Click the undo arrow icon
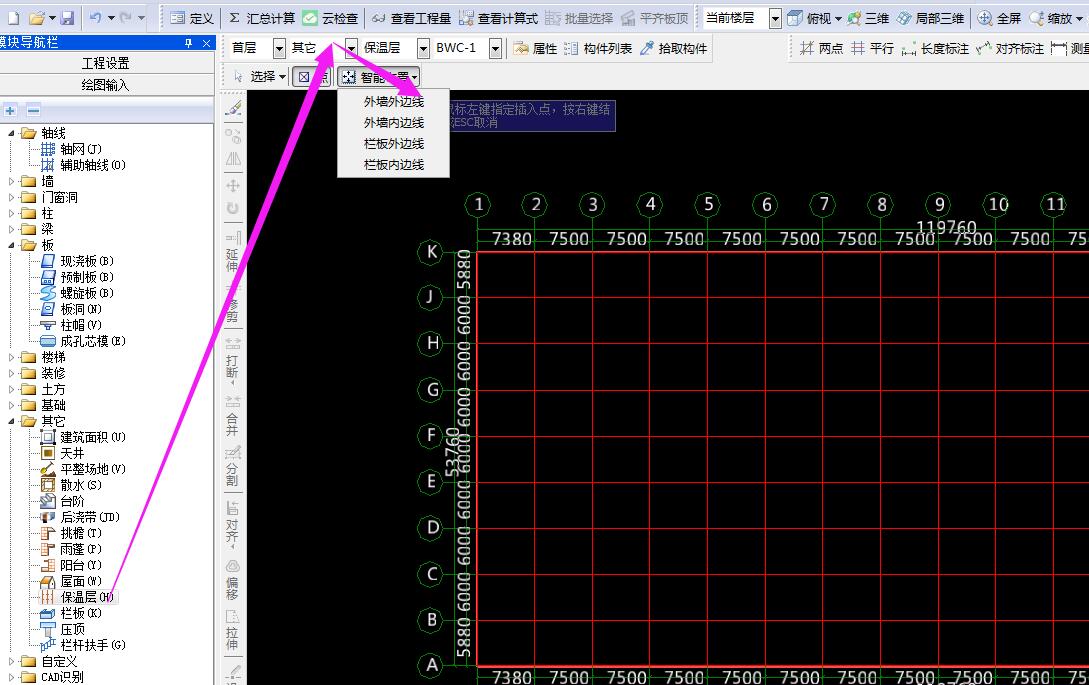This screenshot has height=685, width=1089. (x=97, y=17)
